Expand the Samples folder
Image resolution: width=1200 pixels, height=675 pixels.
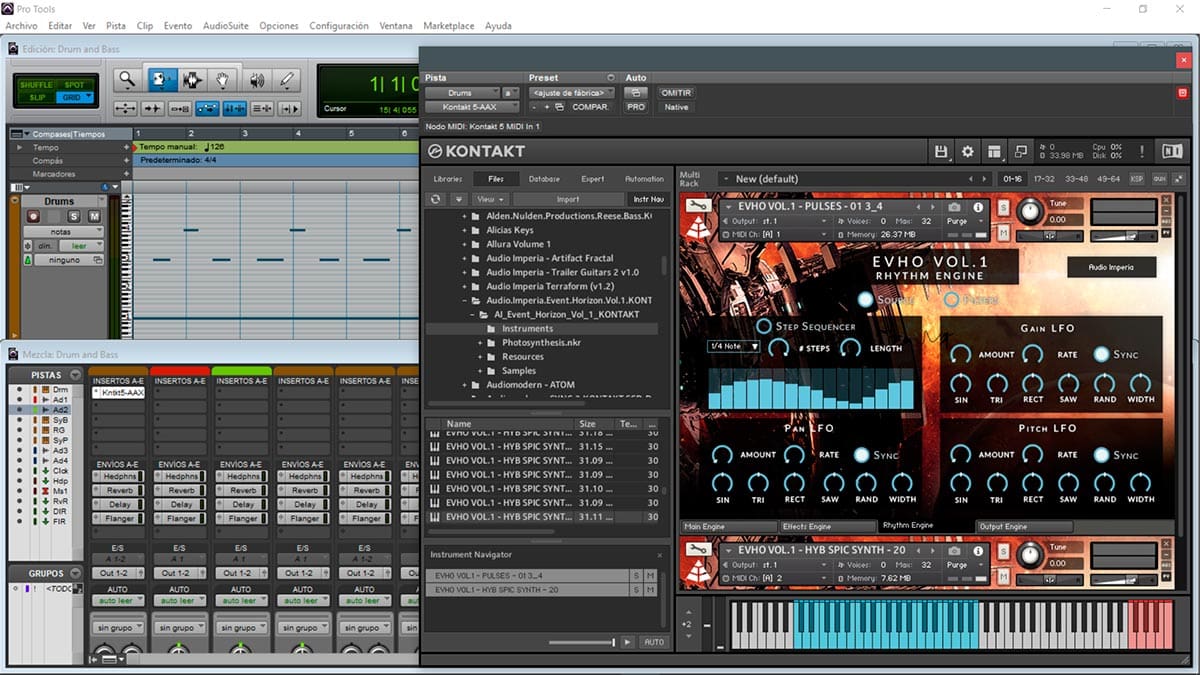[x=479, y=371]
